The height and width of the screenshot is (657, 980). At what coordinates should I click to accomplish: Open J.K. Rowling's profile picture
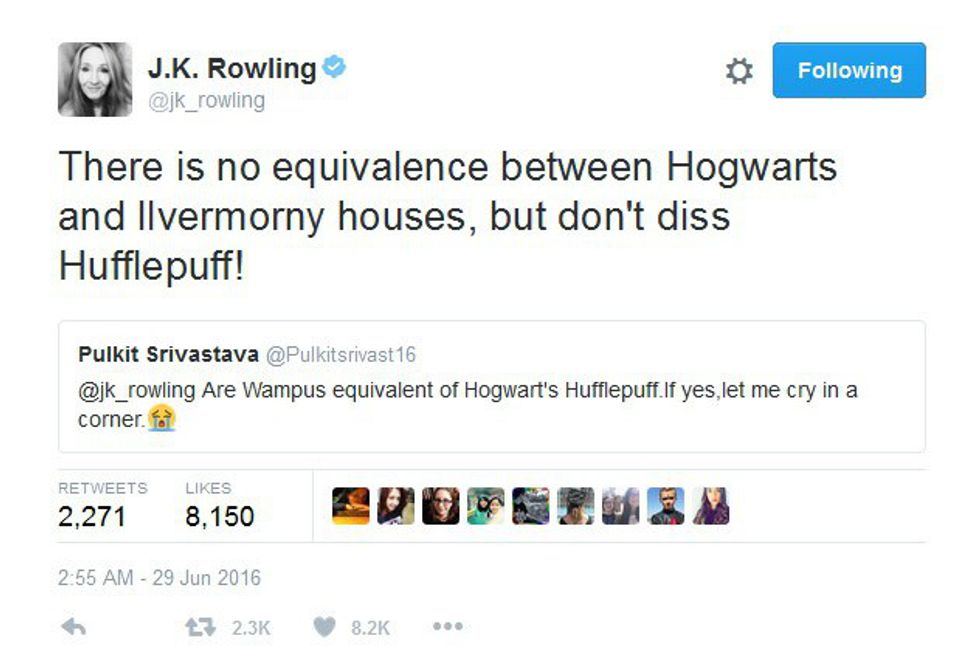coord(95,79)
